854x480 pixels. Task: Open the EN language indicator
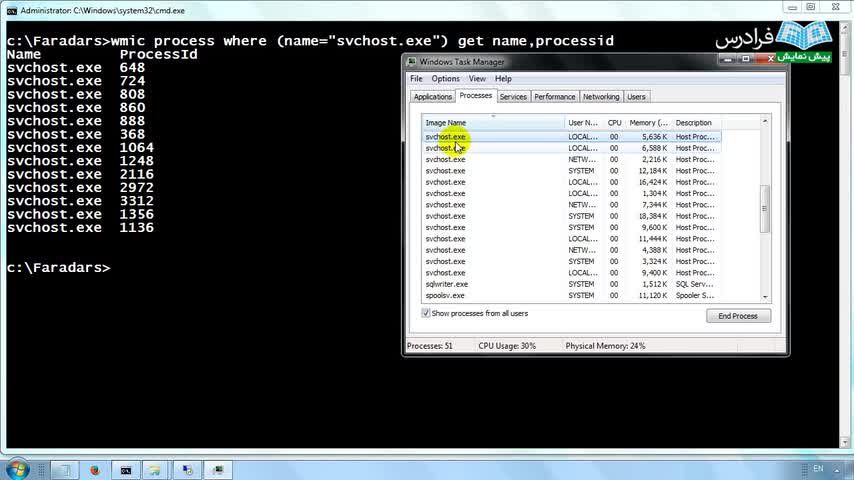[818, 469]
